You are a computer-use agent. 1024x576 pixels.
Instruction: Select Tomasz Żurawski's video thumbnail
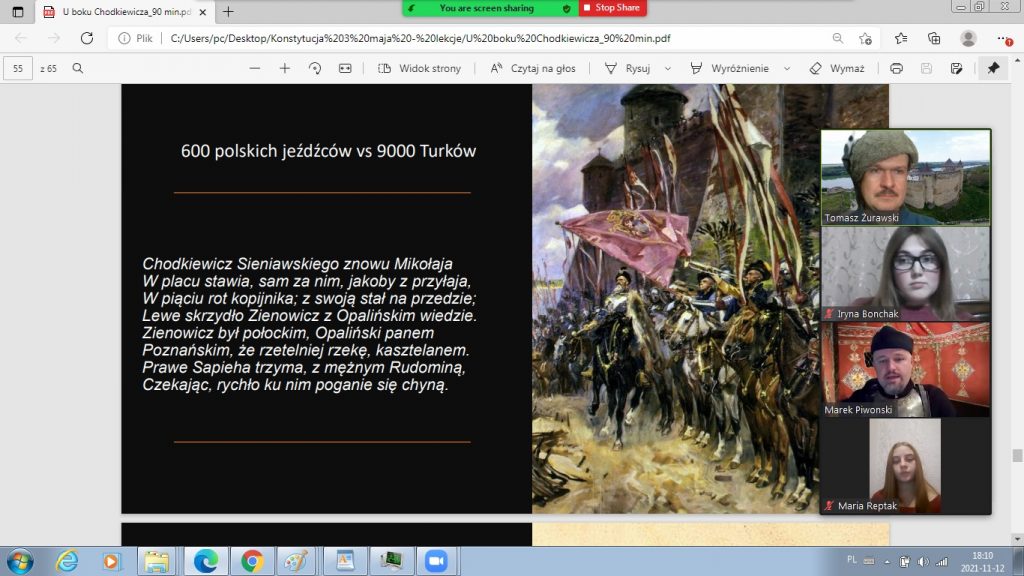(x=906, y=177)
